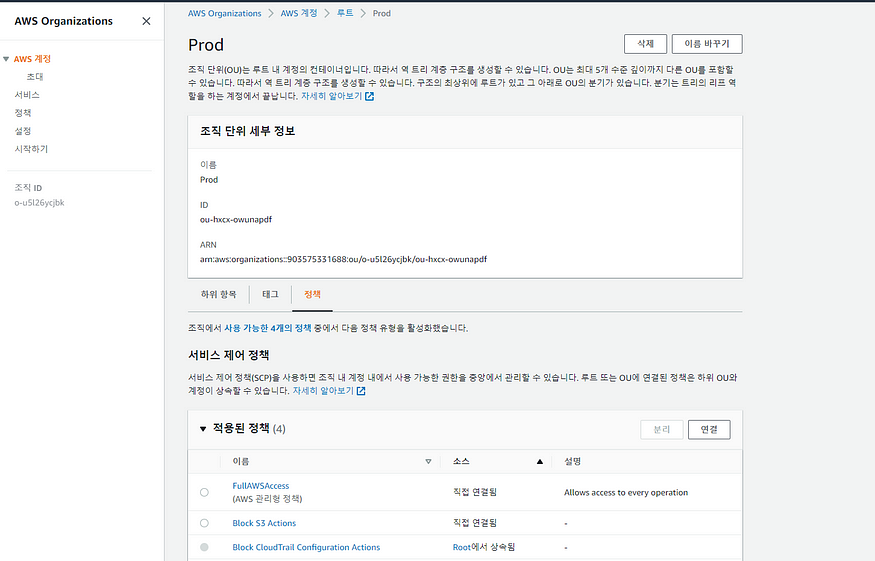Select the ARN value text
This screenshot has width=875, height=561.
tap(343, 259)
